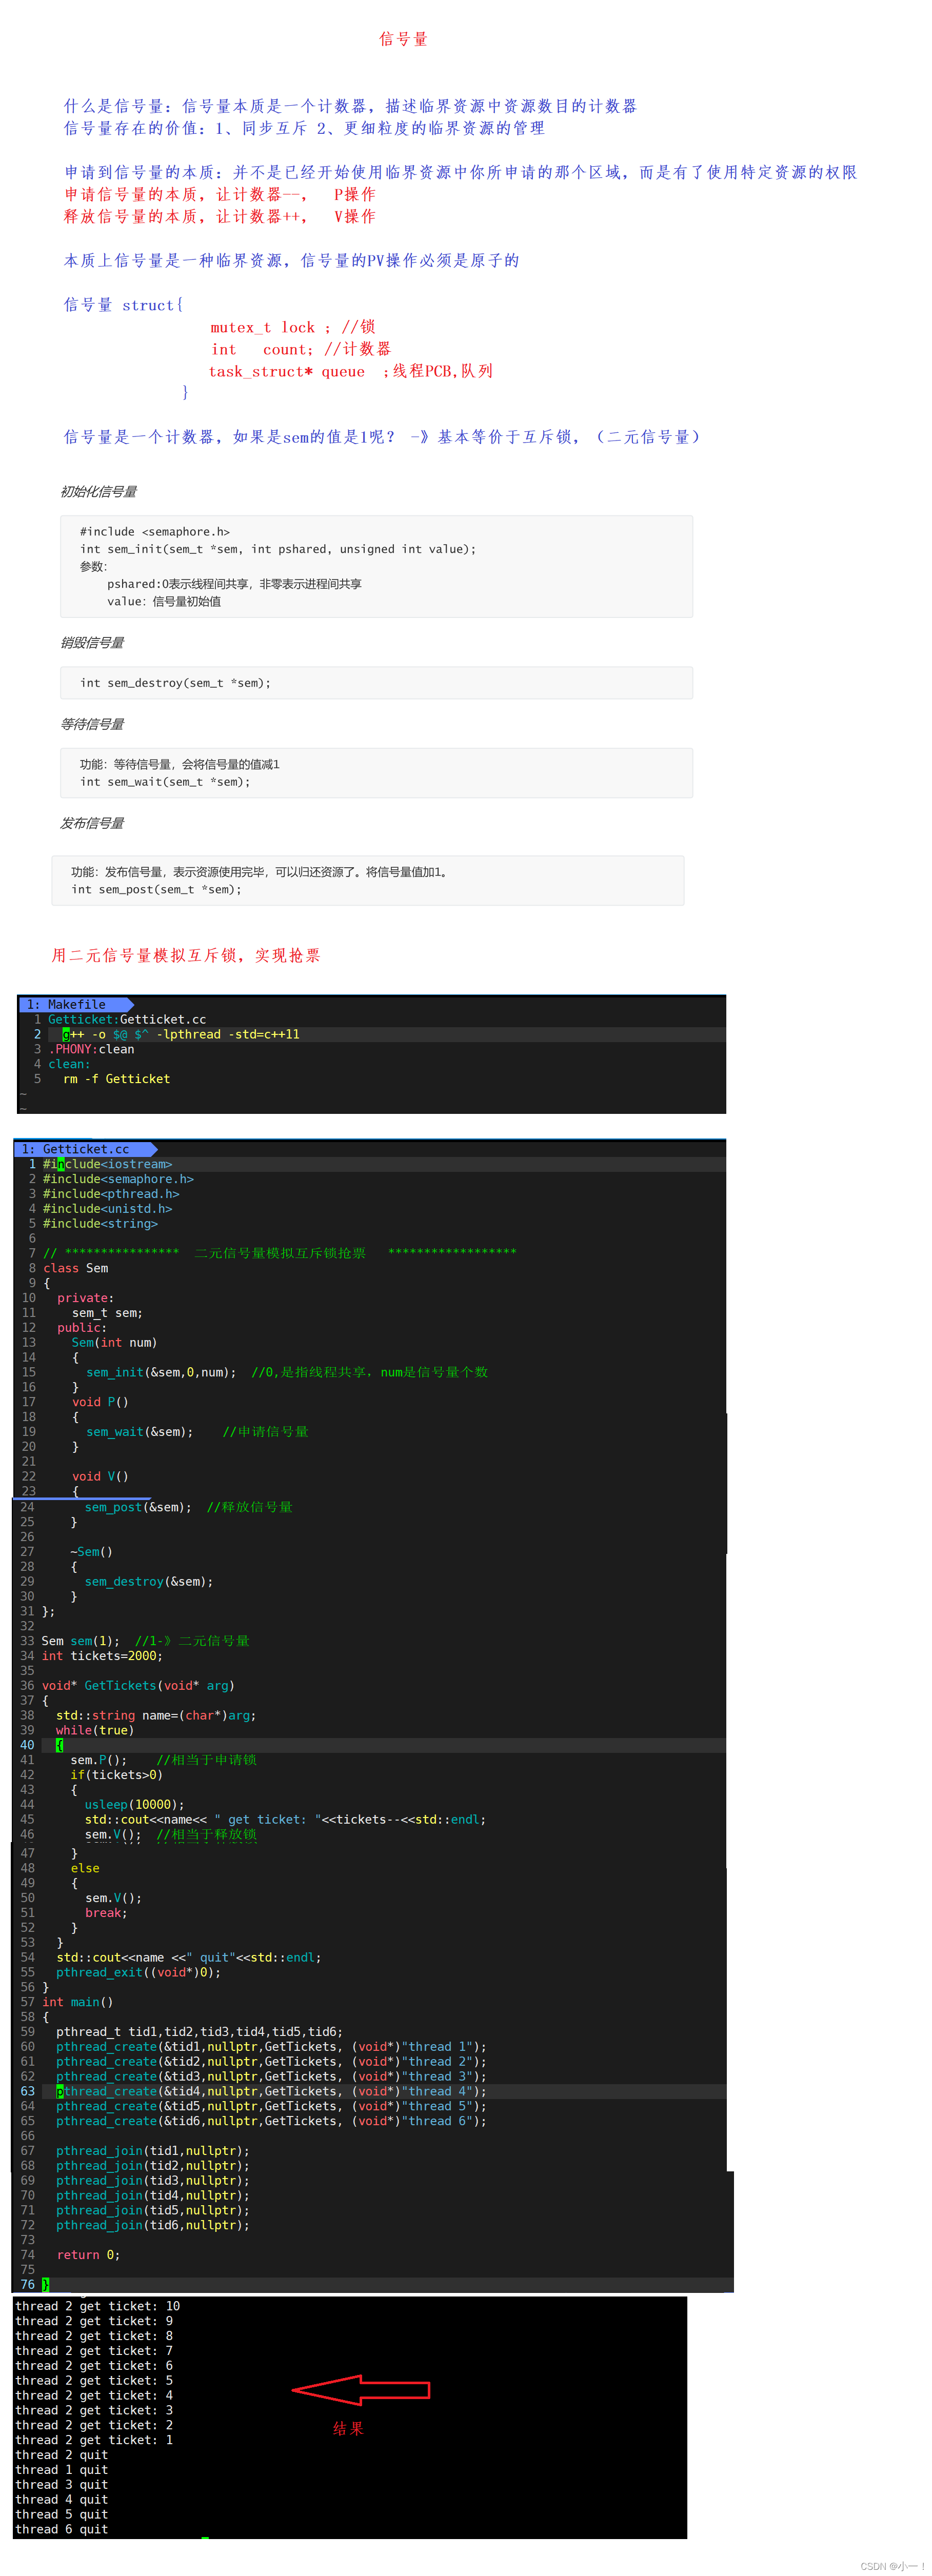Click 'void* GetTickets(void* arg)' function signature
The image size is (932, 2576).
coord(138,1685)
